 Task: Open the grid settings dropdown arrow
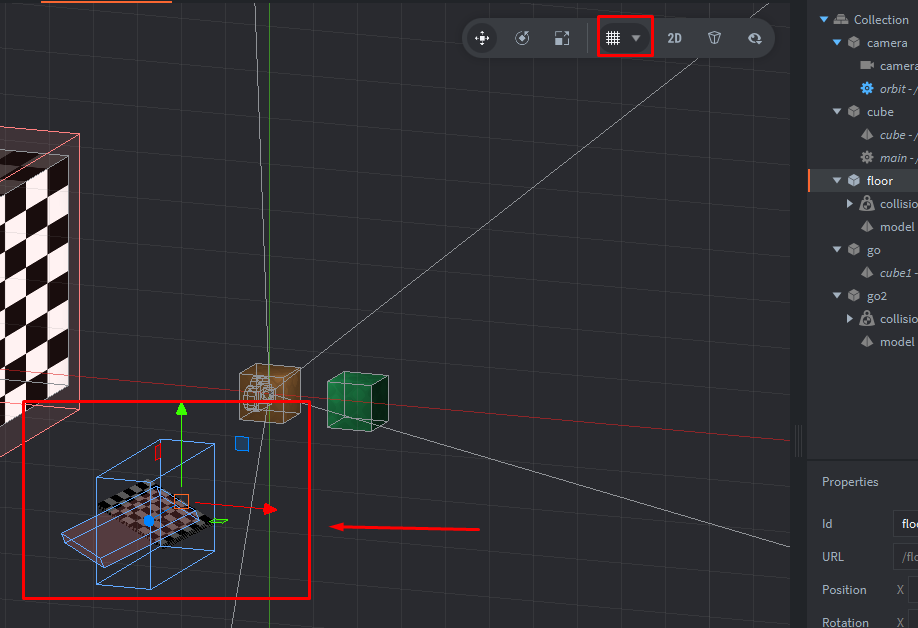[636, 38]
